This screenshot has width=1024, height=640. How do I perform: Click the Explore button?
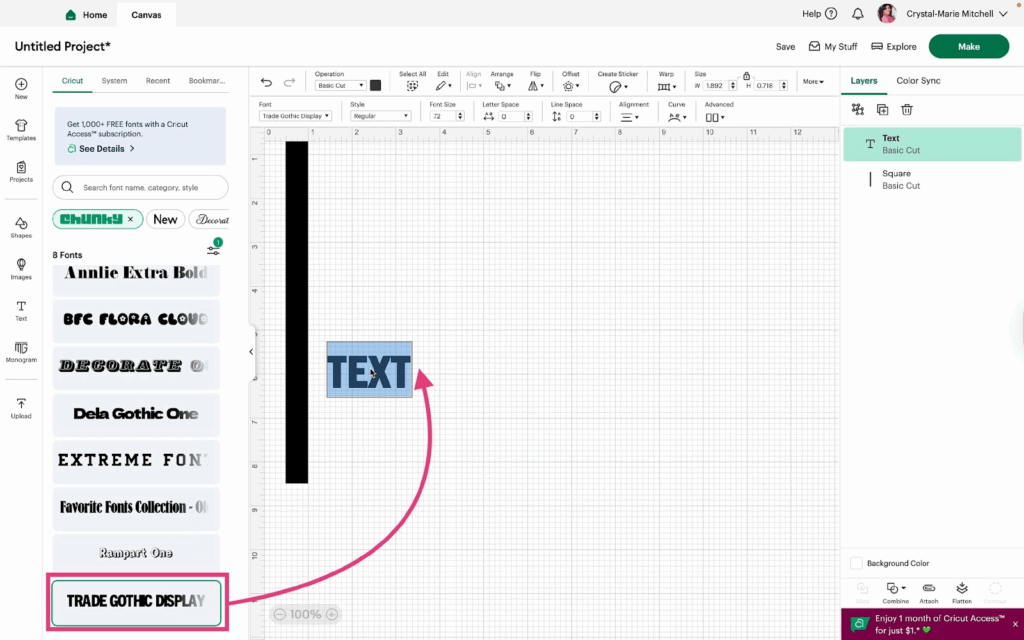894,47
